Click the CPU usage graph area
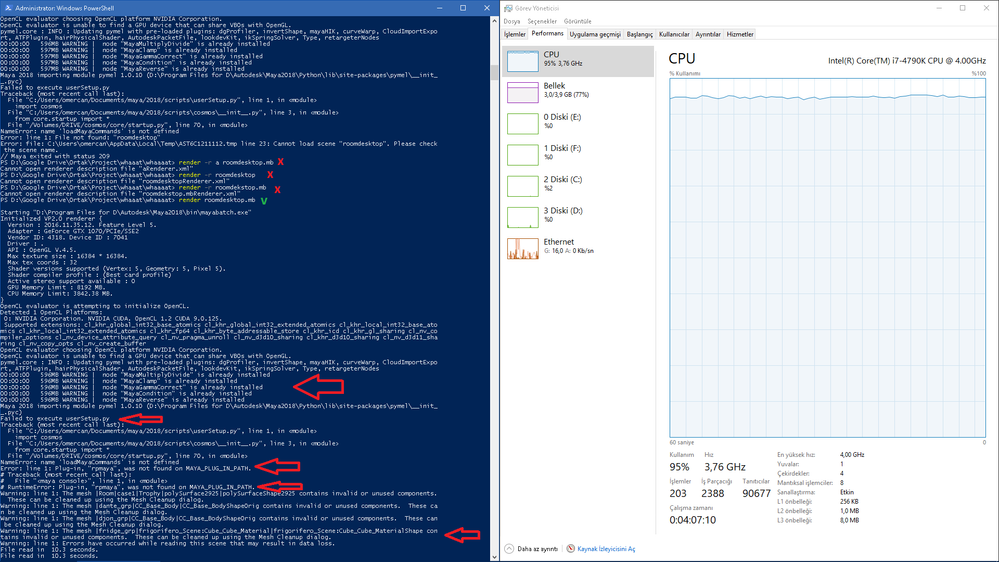The height and width of the screenshot is (562, 999). pyautogui.click(x=828, y=258)
